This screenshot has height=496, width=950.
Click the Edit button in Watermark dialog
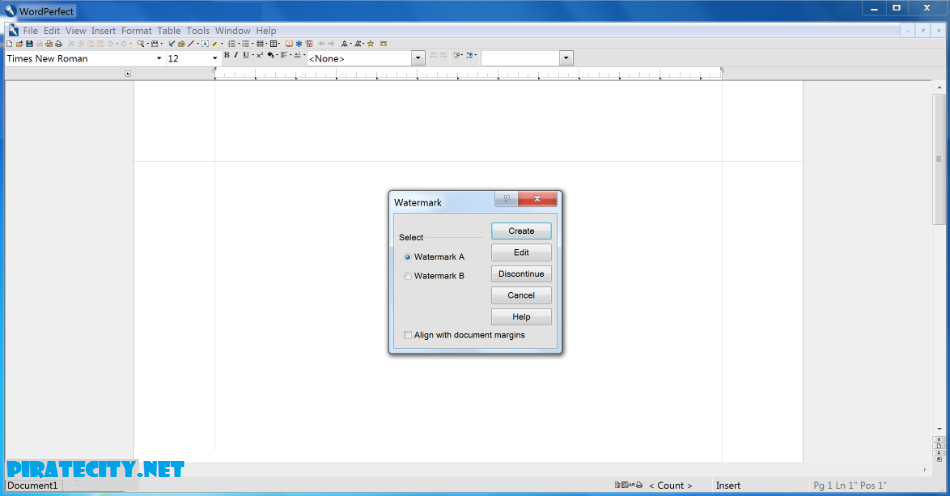(x=521, y=253)
